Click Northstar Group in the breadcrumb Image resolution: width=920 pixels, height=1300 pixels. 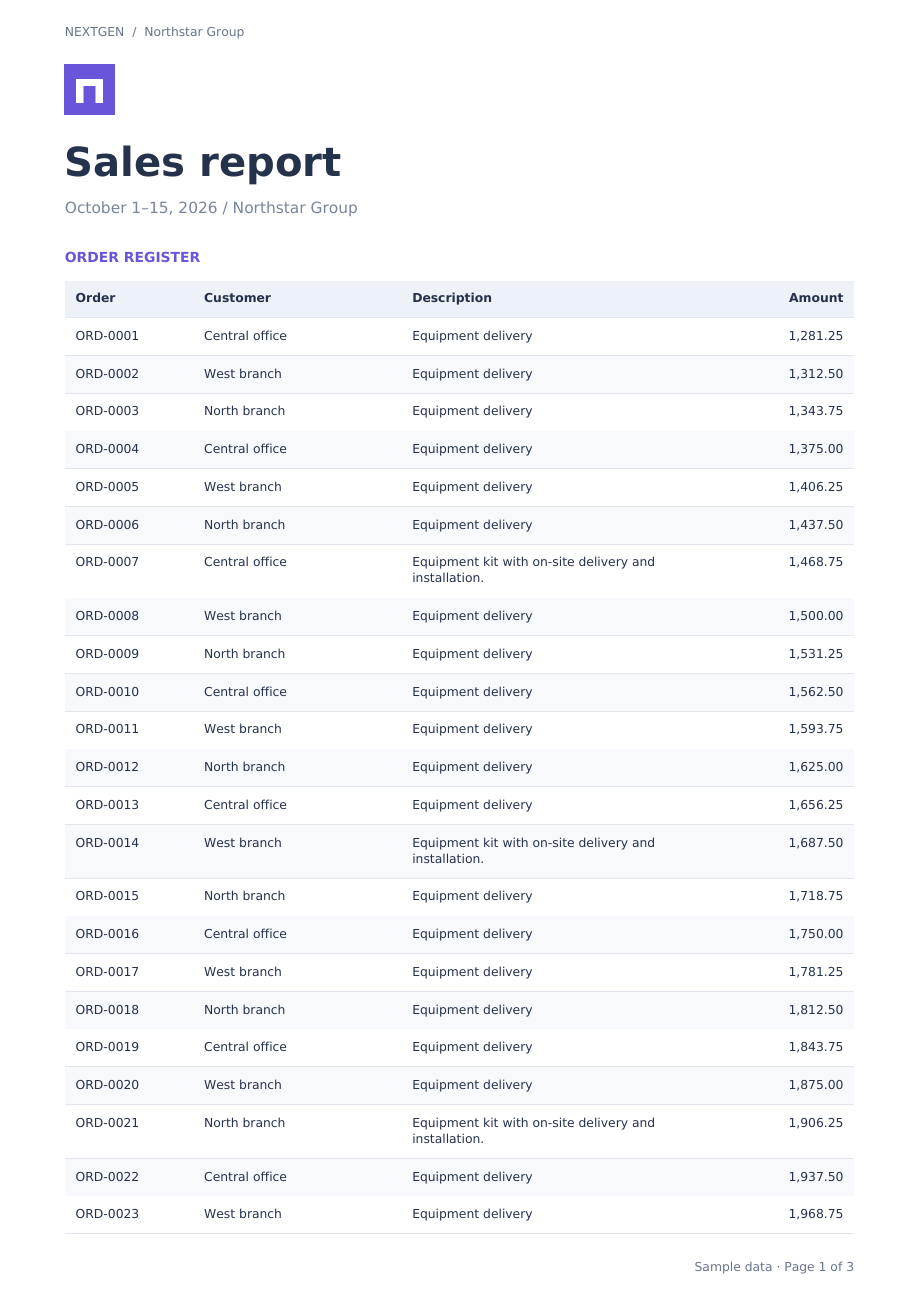194,32
